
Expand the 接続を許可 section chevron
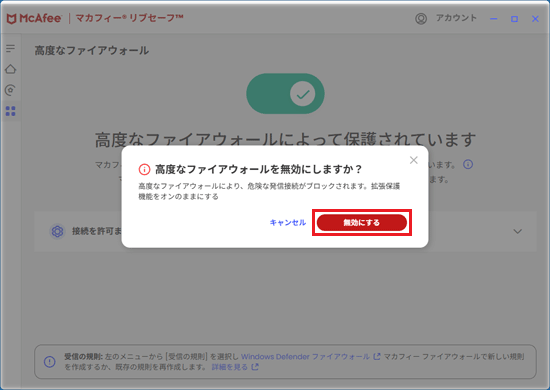tap(518, 231)
